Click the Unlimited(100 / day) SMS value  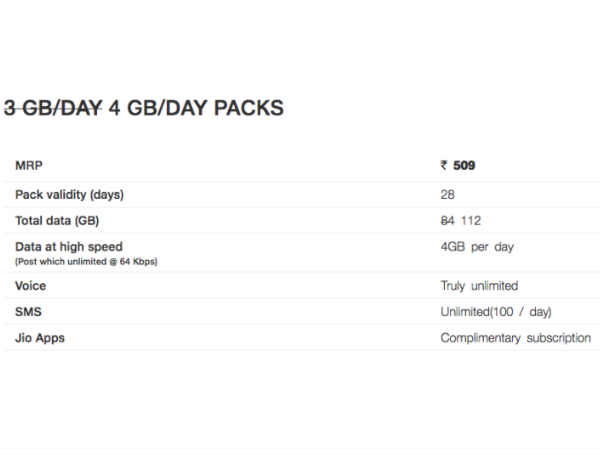(x=496, y=312)
